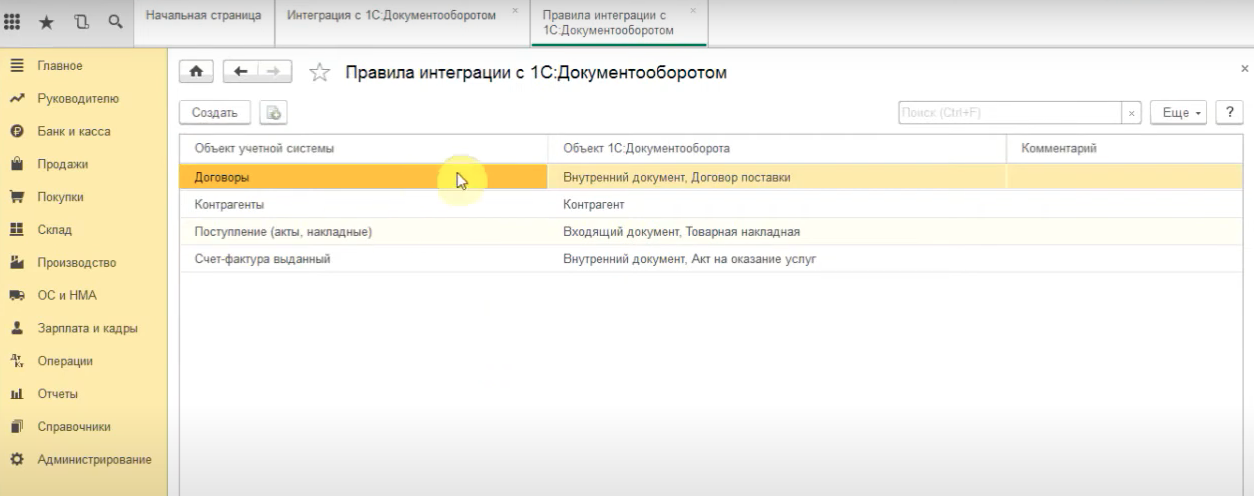Open global search magnifier icon
Viewport: 1254px width, 496px height.
point(116,23)
